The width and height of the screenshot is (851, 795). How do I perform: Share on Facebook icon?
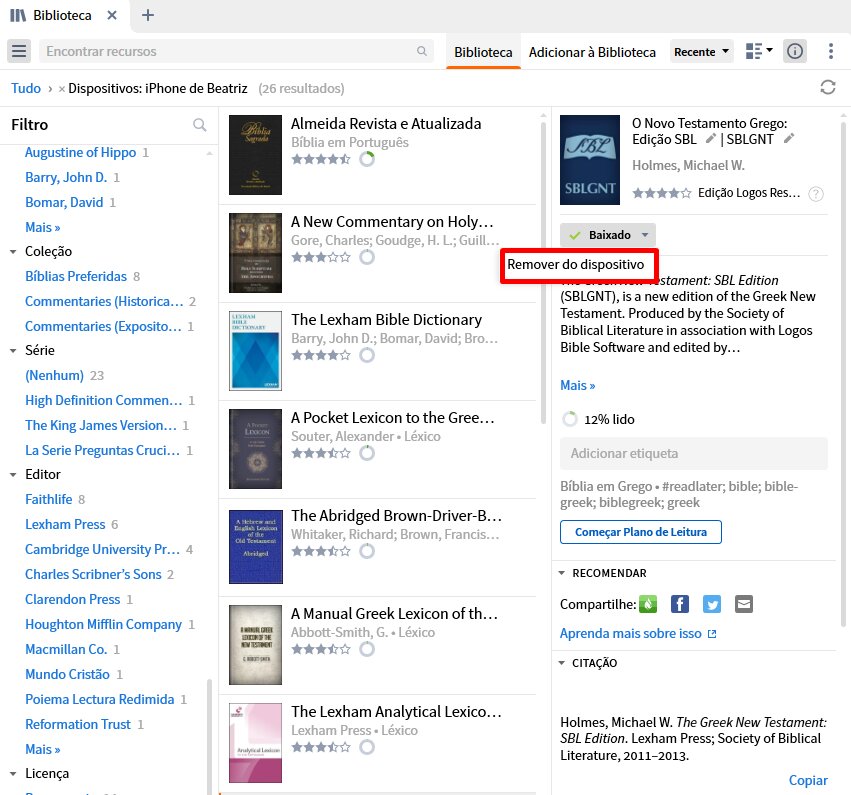680,604
